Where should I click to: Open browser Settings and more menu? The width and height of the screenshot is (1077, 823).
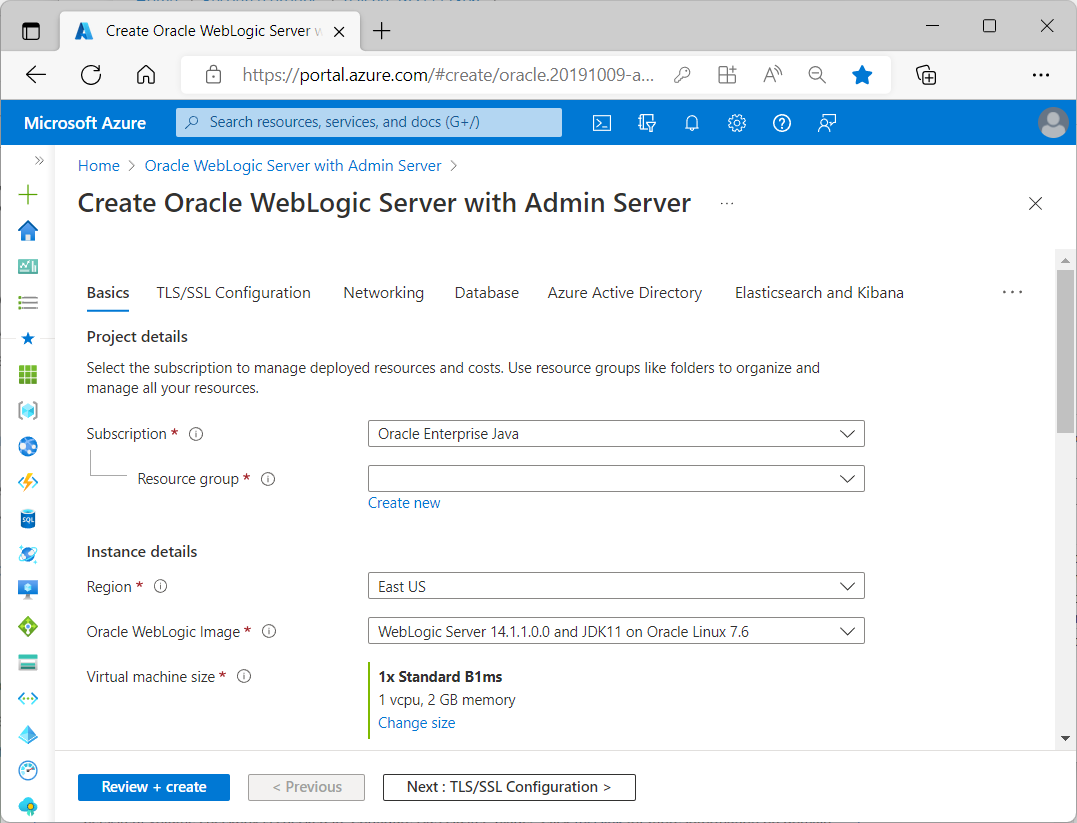1041,74
